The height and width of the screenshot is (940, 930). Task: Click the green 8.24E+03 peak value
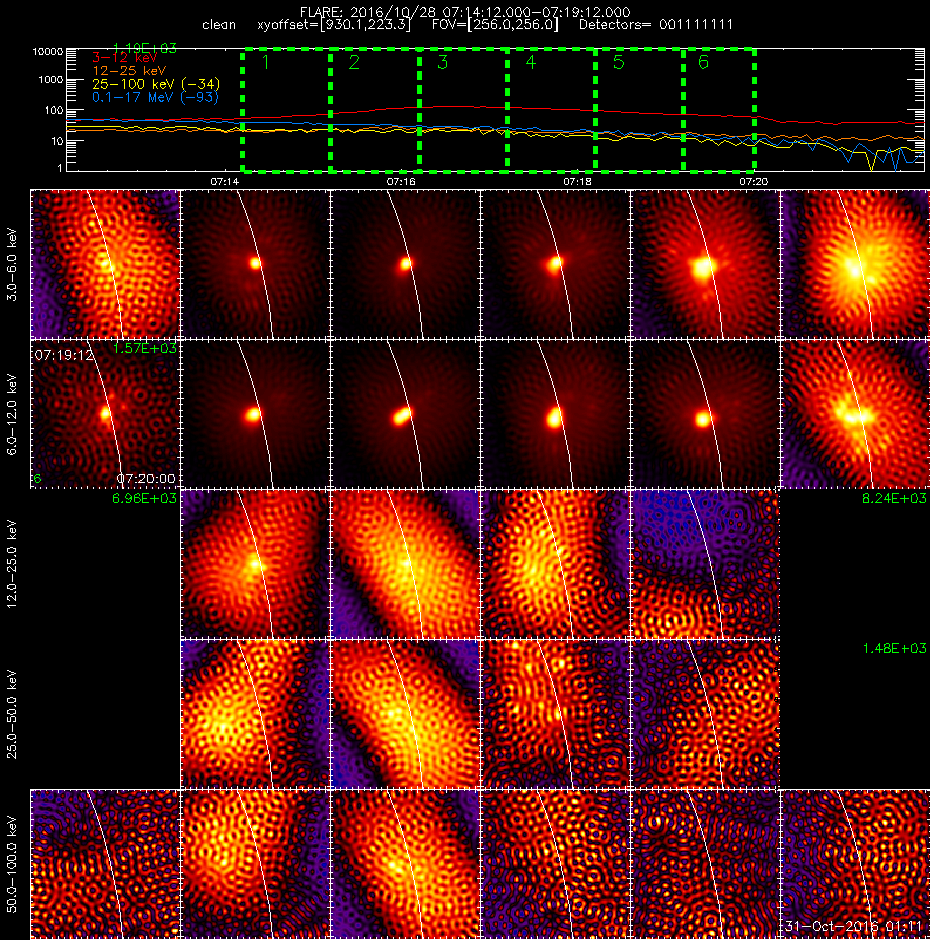[894, 498]
